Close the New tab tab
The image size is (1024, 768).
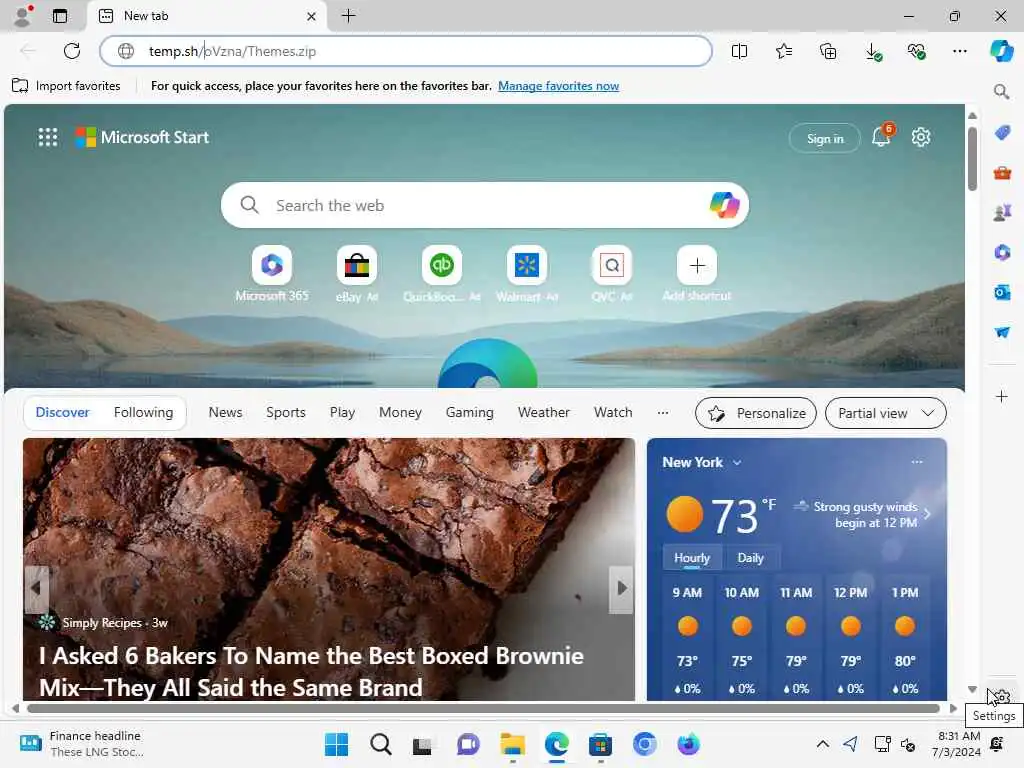pos(312,16)
